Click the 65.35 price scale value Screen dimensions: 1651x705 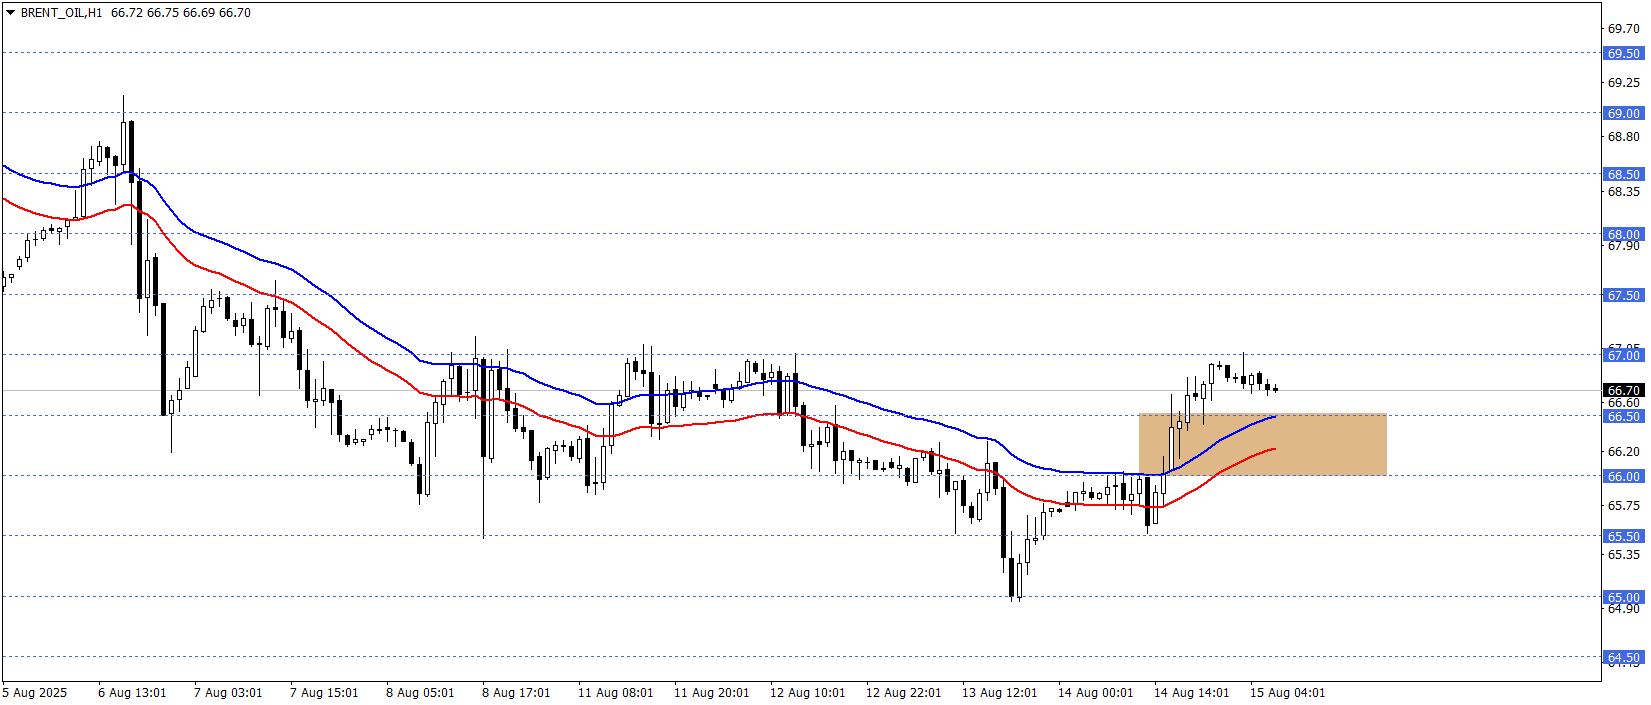(1623, 554)
